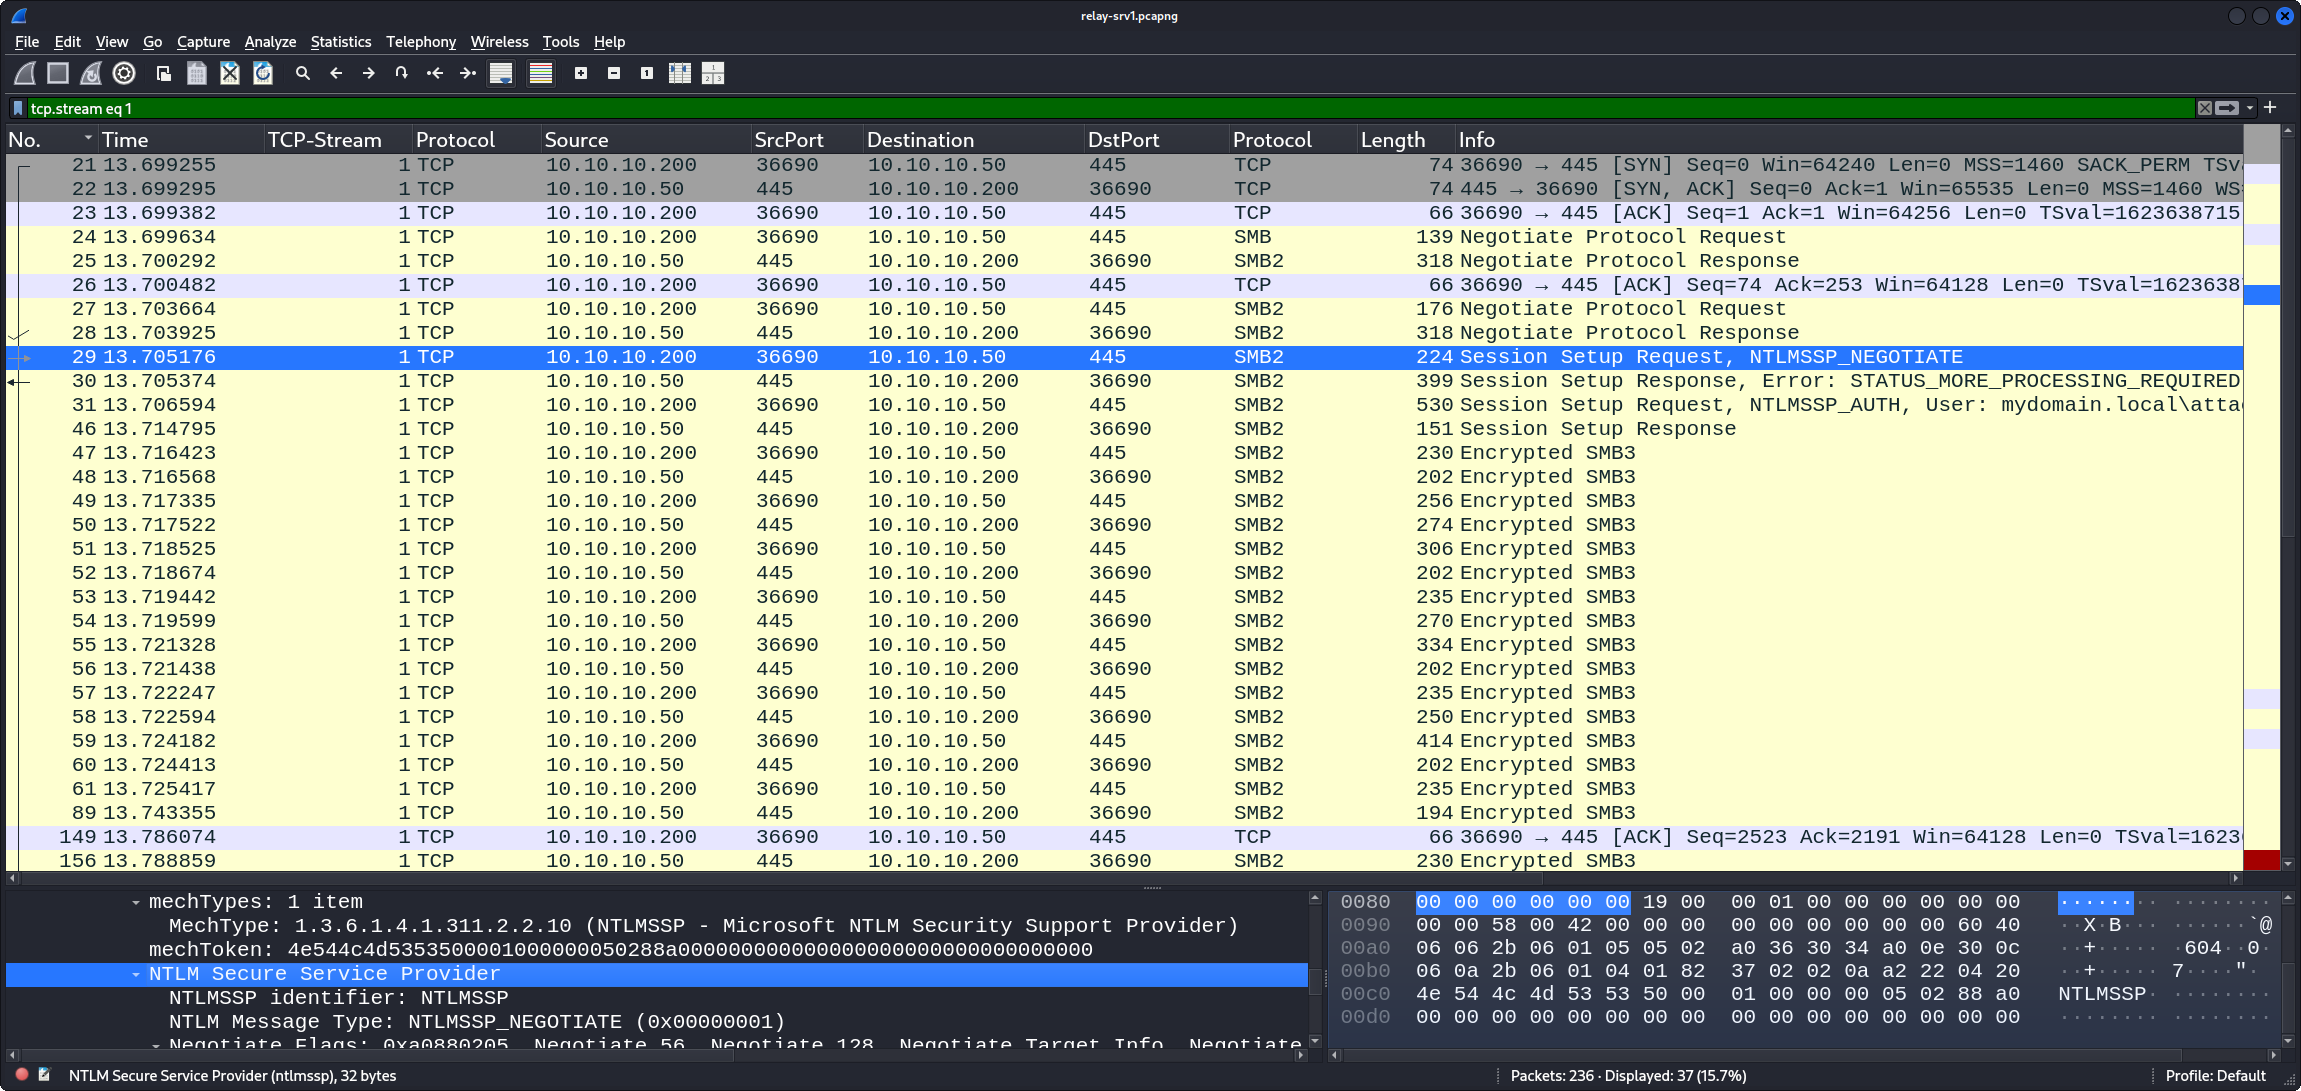The height and width of the screenshot is (1091, 2301).
Task: Sort by the Time column header
Action: 180,140
